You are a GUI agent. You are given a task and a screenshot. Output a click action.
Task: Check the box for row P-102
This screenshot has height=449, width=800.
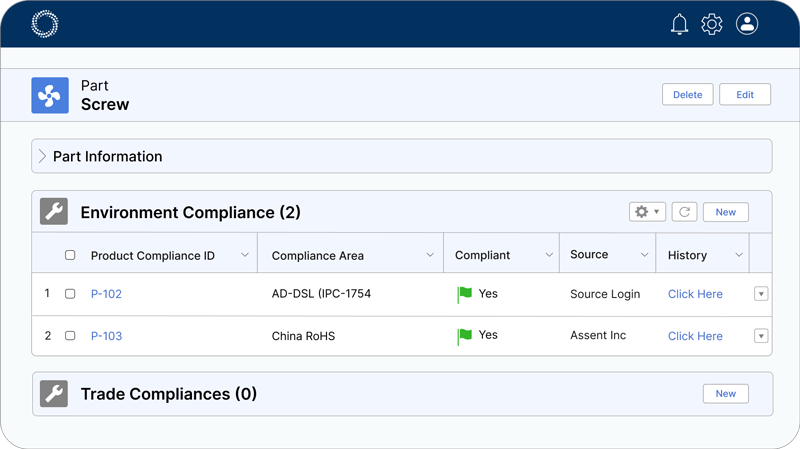click(x=70, y=294)
